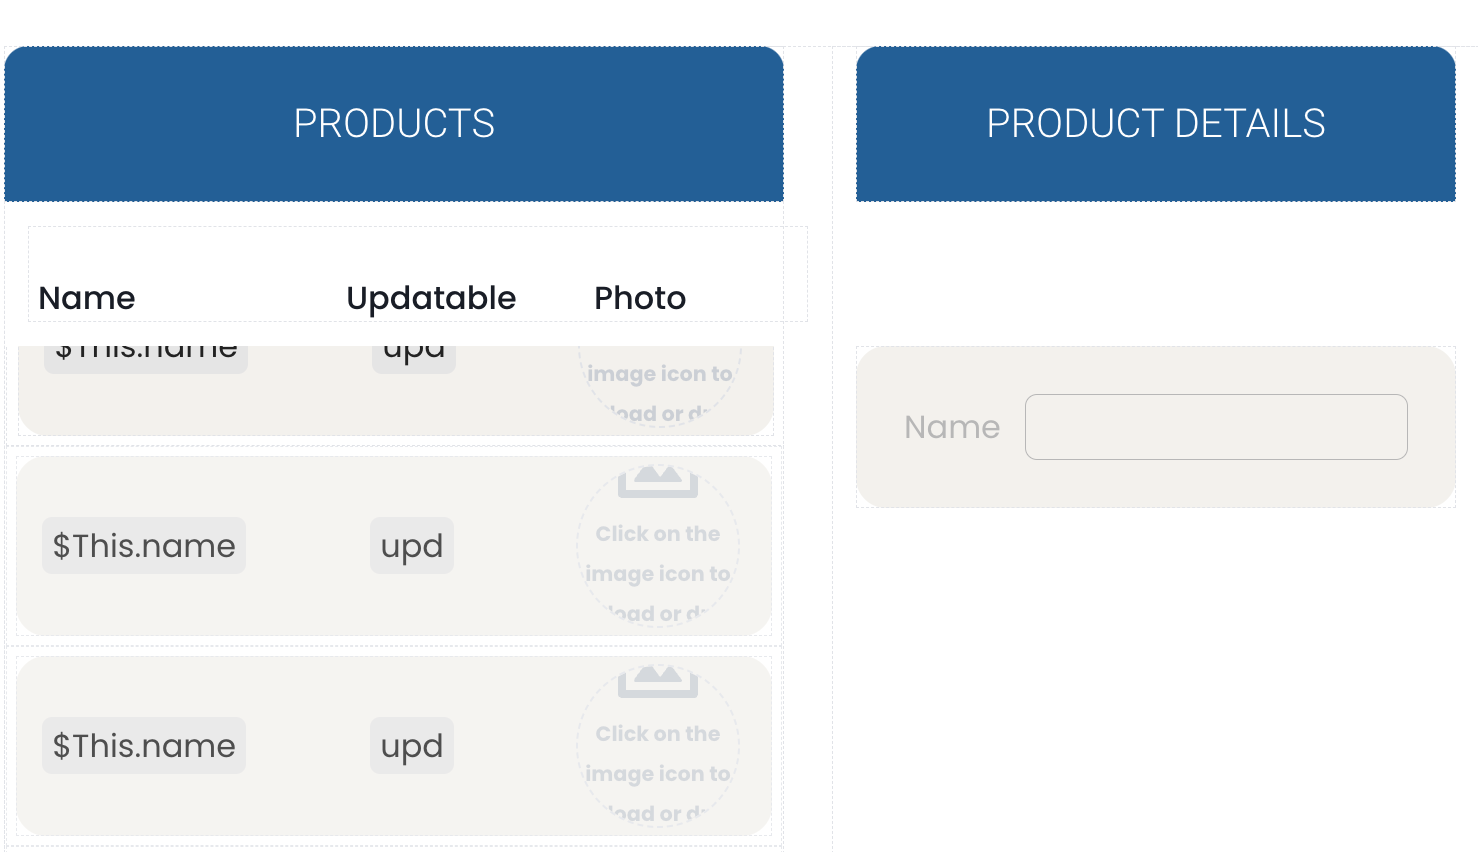Select $This.name in the bottom row

click(x=144, y=746)
